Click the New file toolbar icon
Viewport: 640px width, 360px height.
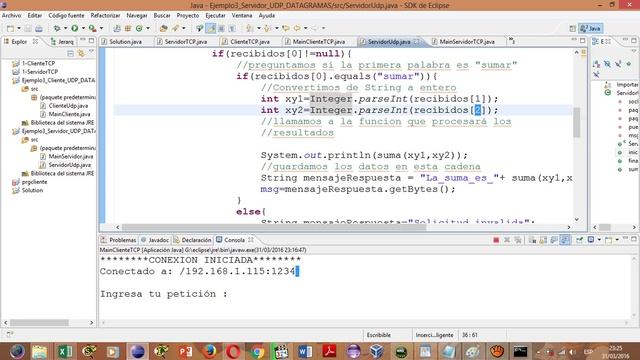point(10,28)
